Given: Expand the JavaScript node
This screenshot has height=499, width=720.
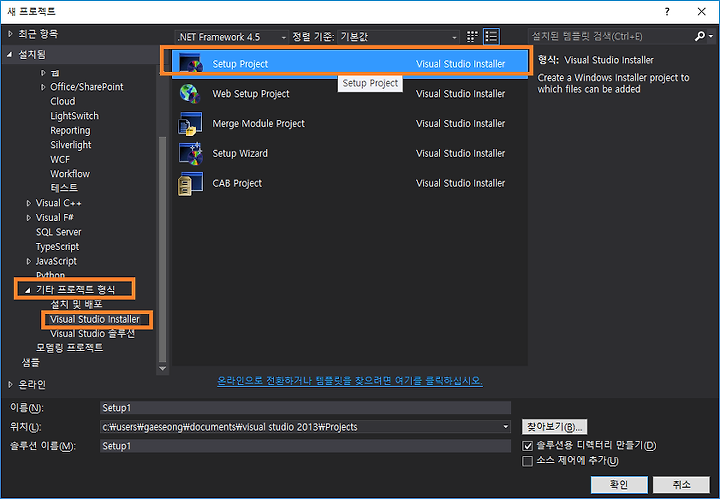Looking at the screenshot, I should point(28,261).
